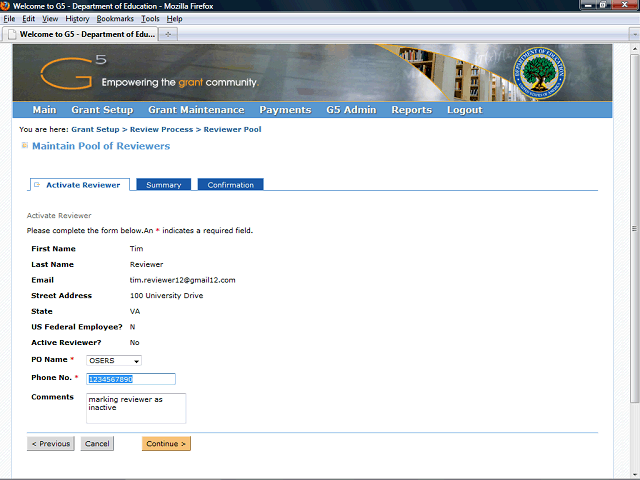Click into the Comments text area

[136, 408]
